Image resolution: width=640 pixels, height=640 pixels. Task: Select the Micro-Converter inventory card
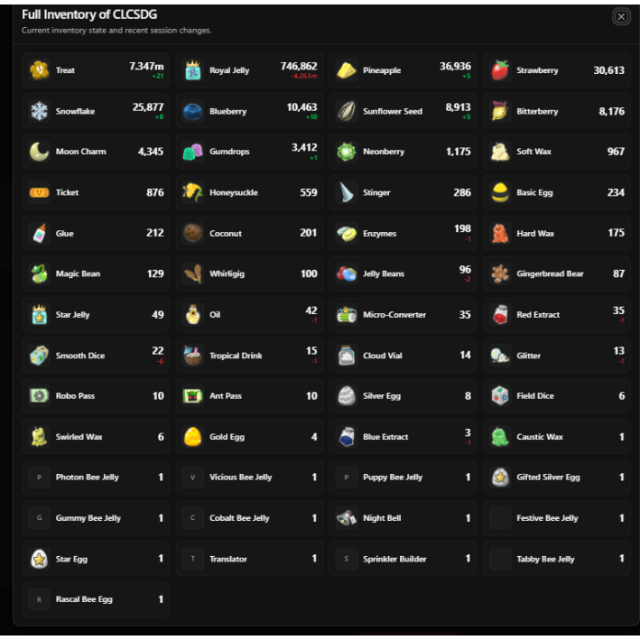[x=403, y=314]
